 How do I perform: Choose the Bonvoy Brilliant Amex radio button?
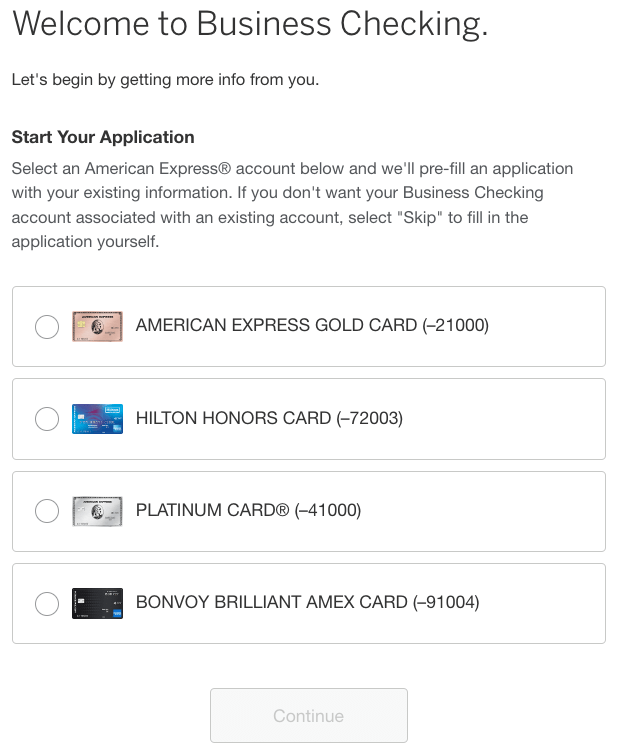47,603
